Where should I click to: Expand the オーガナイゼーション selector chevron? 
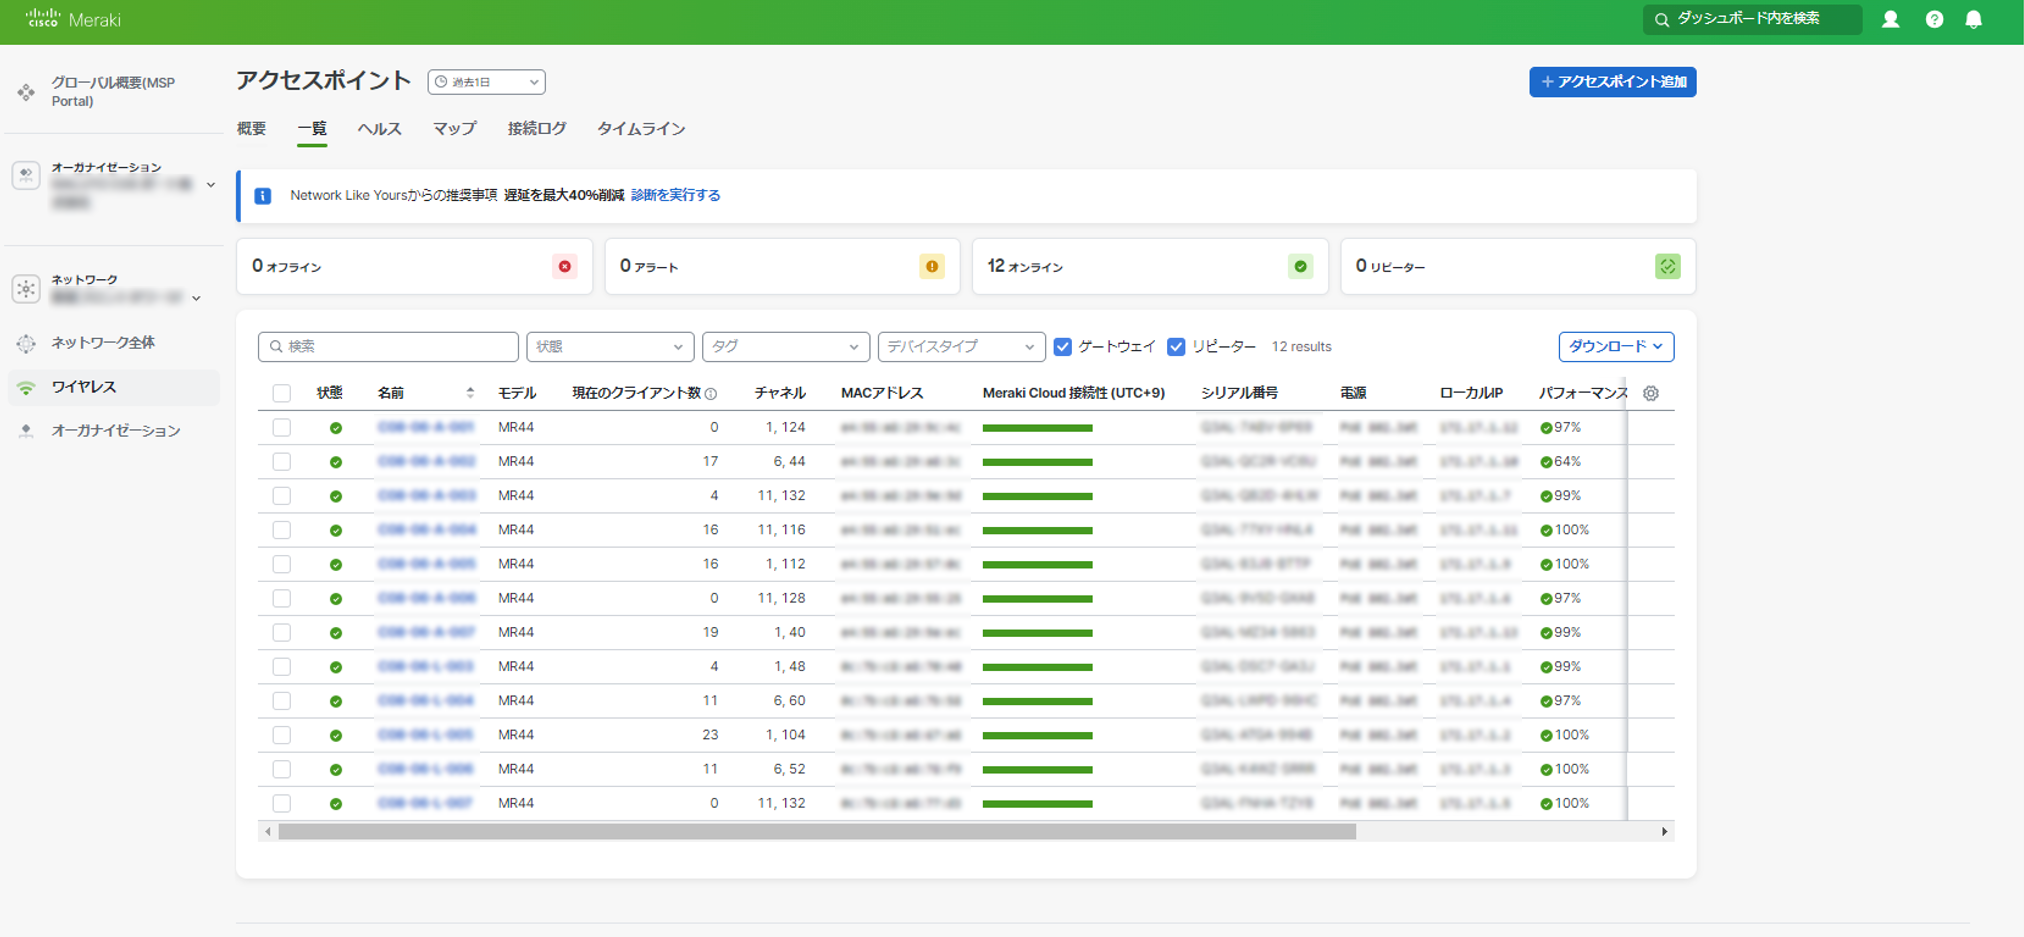(211, 185)
